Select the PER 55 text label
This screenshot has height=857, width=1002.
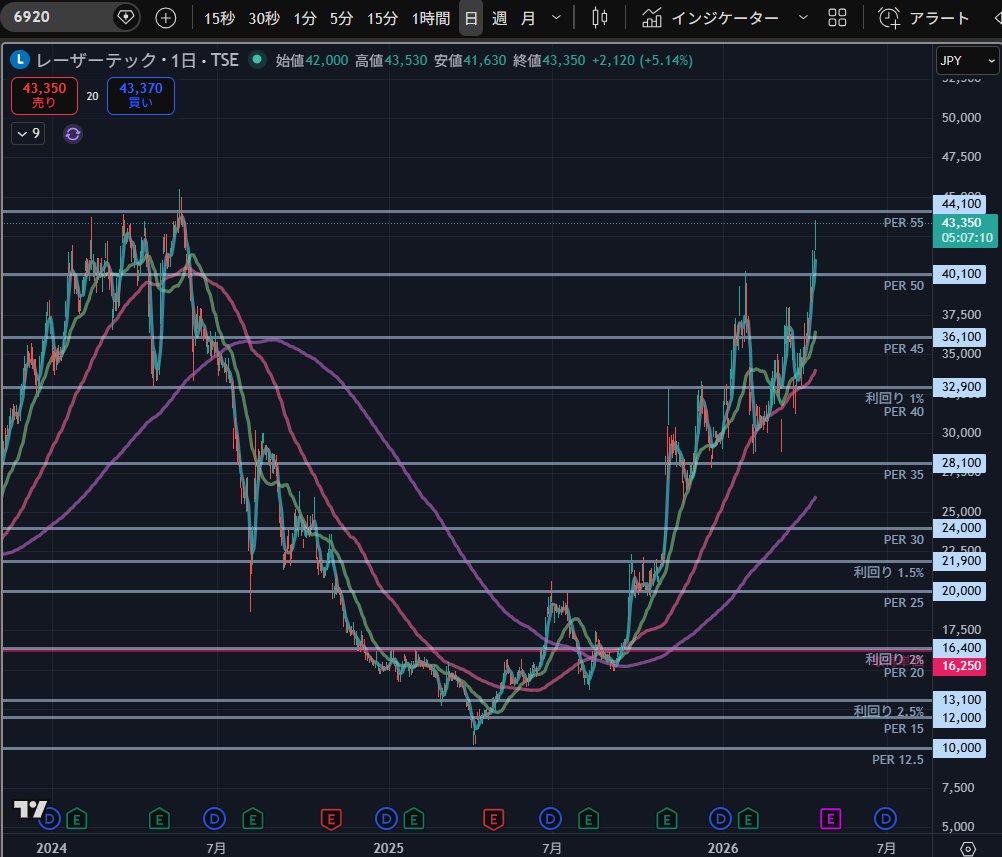(903, 222)
